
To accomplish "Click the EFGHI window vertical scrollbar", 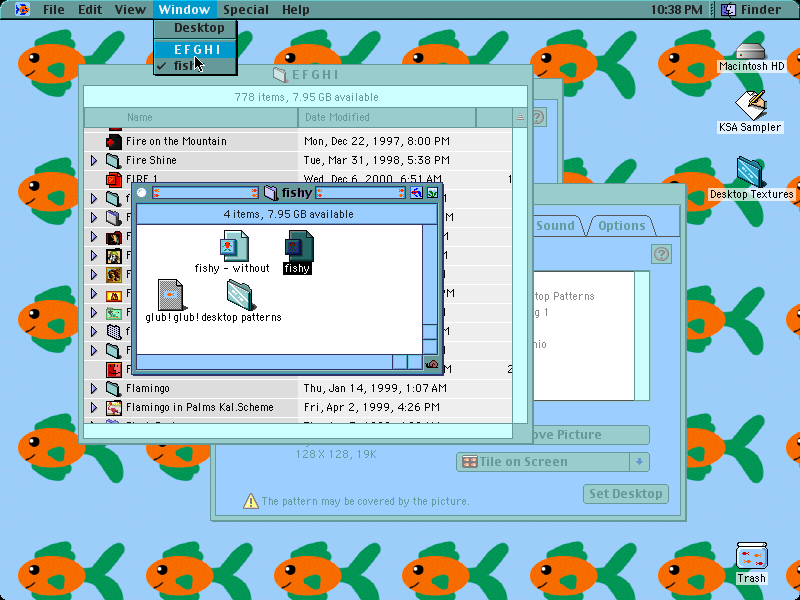I will (519, 276).
